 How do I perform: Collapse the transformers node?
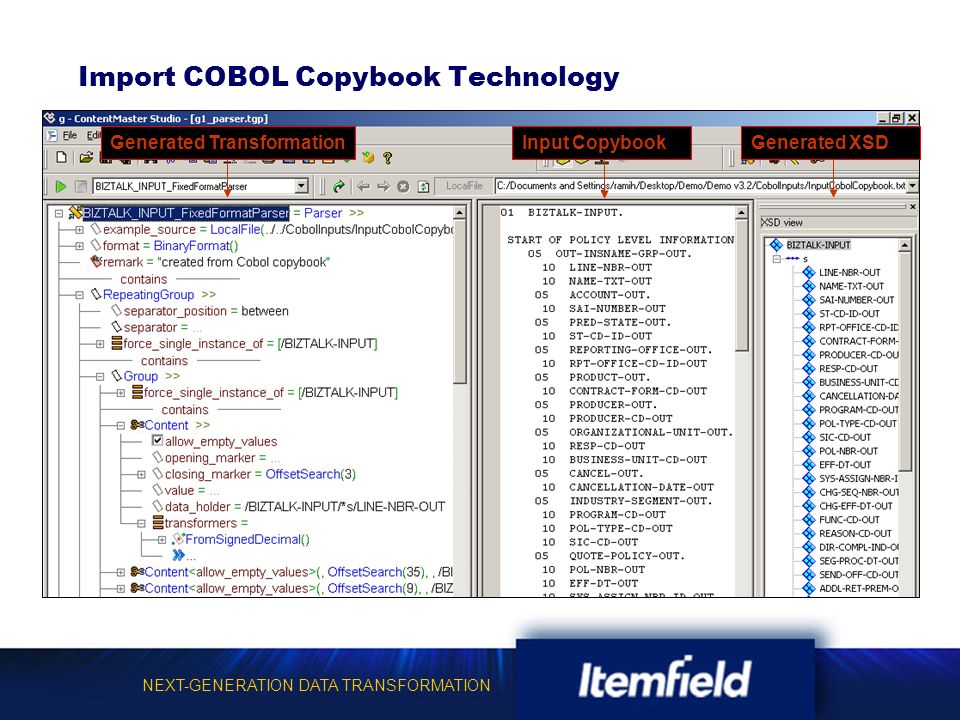click(141, 523)
